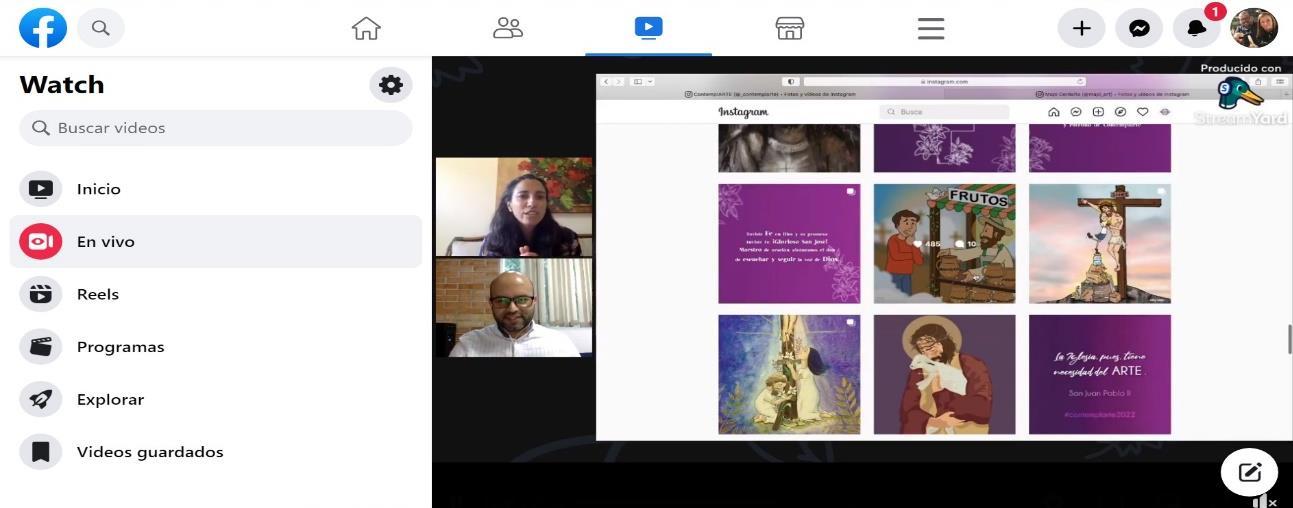The height and width of the screenshot is (508, 1293).
Task: Open Programas in Watch sidebar
Action: pyautogui.click(x=216, y=347)
